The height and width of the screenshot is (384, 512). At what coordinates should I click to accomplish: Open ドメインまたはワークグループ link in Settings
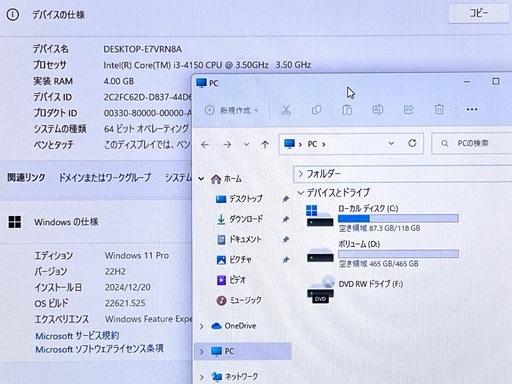pyautogui.click(x=105, y=177)
